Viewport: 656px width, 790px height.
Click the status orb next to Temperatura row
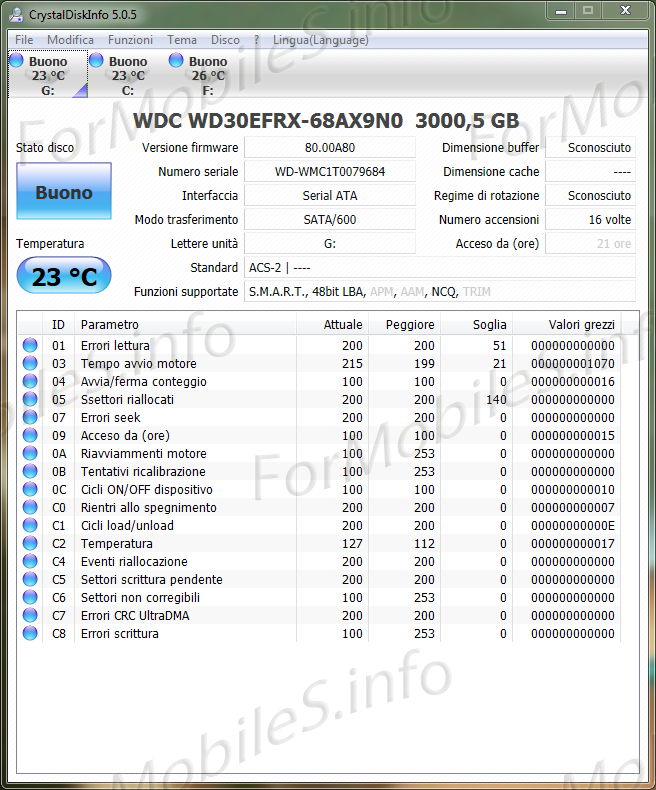(x=30, y=544)
